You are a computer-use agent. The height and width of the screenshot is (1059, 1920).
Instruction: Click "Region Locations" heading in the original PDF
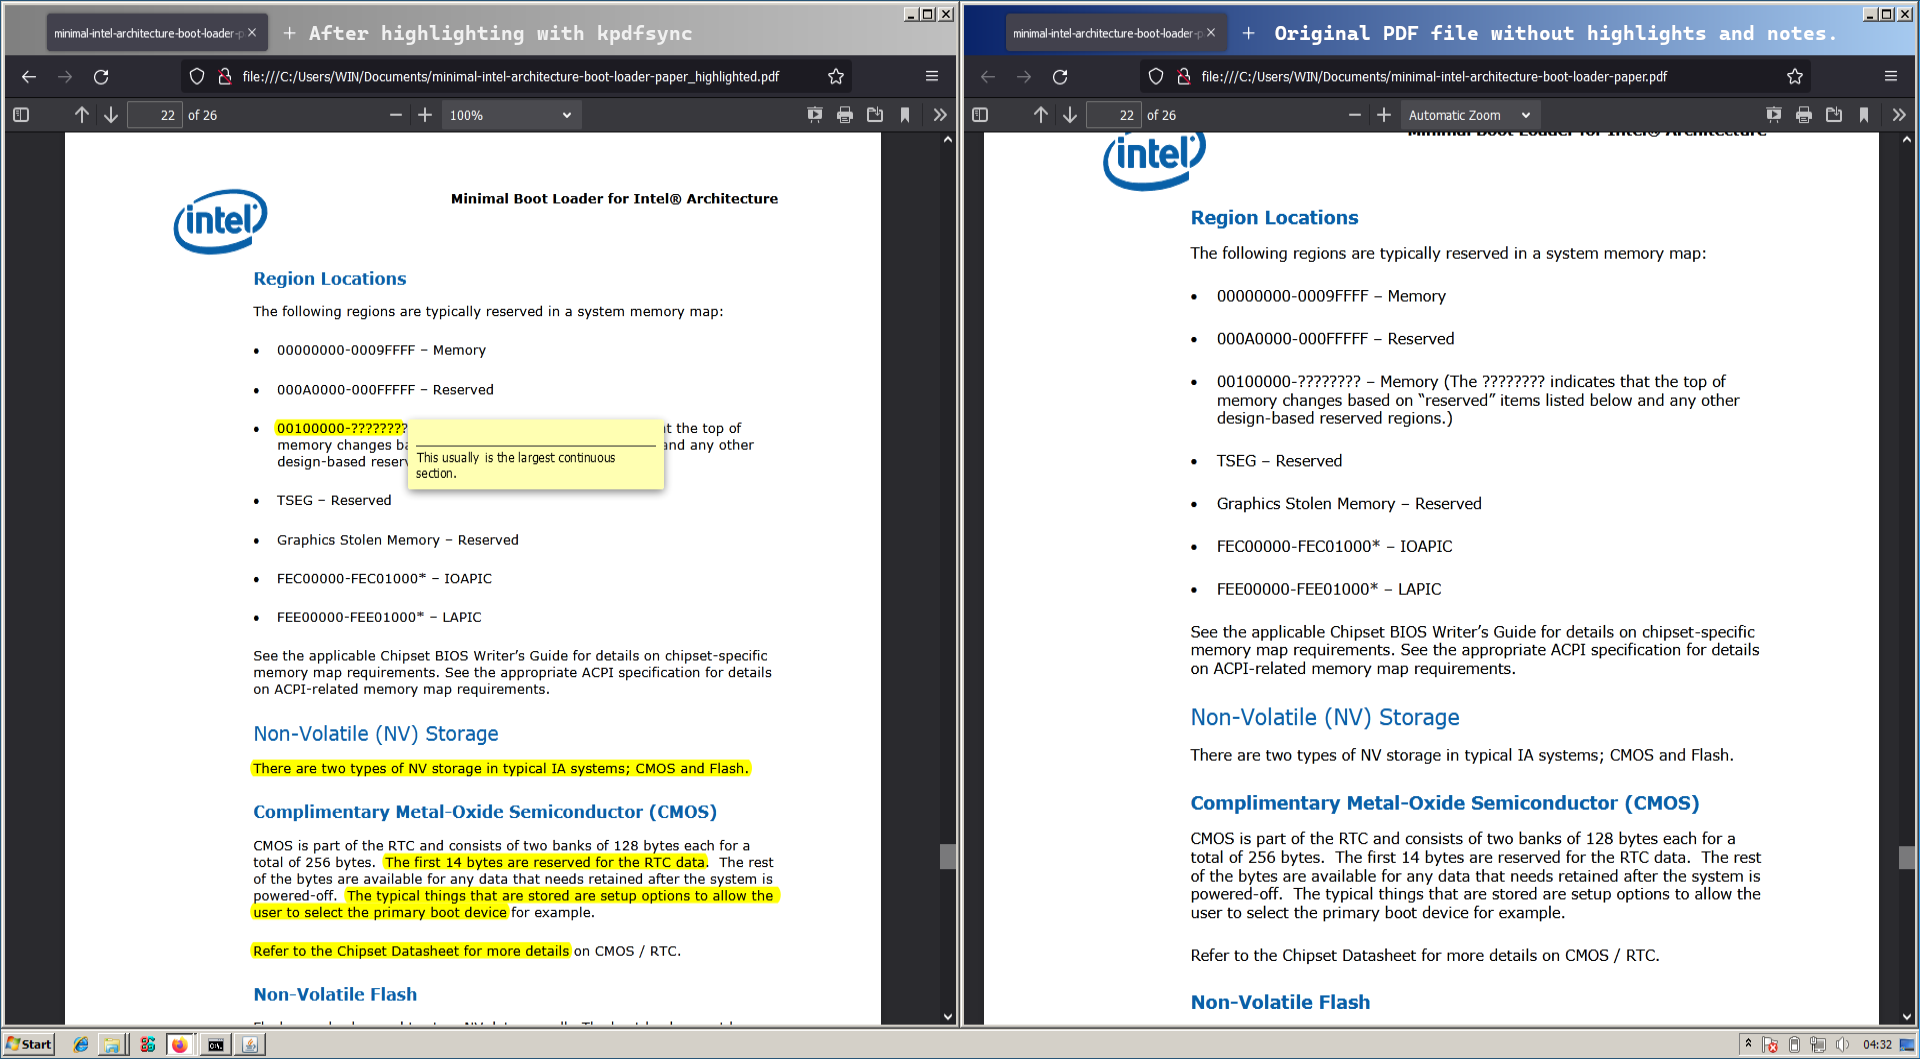(1274, 218)
